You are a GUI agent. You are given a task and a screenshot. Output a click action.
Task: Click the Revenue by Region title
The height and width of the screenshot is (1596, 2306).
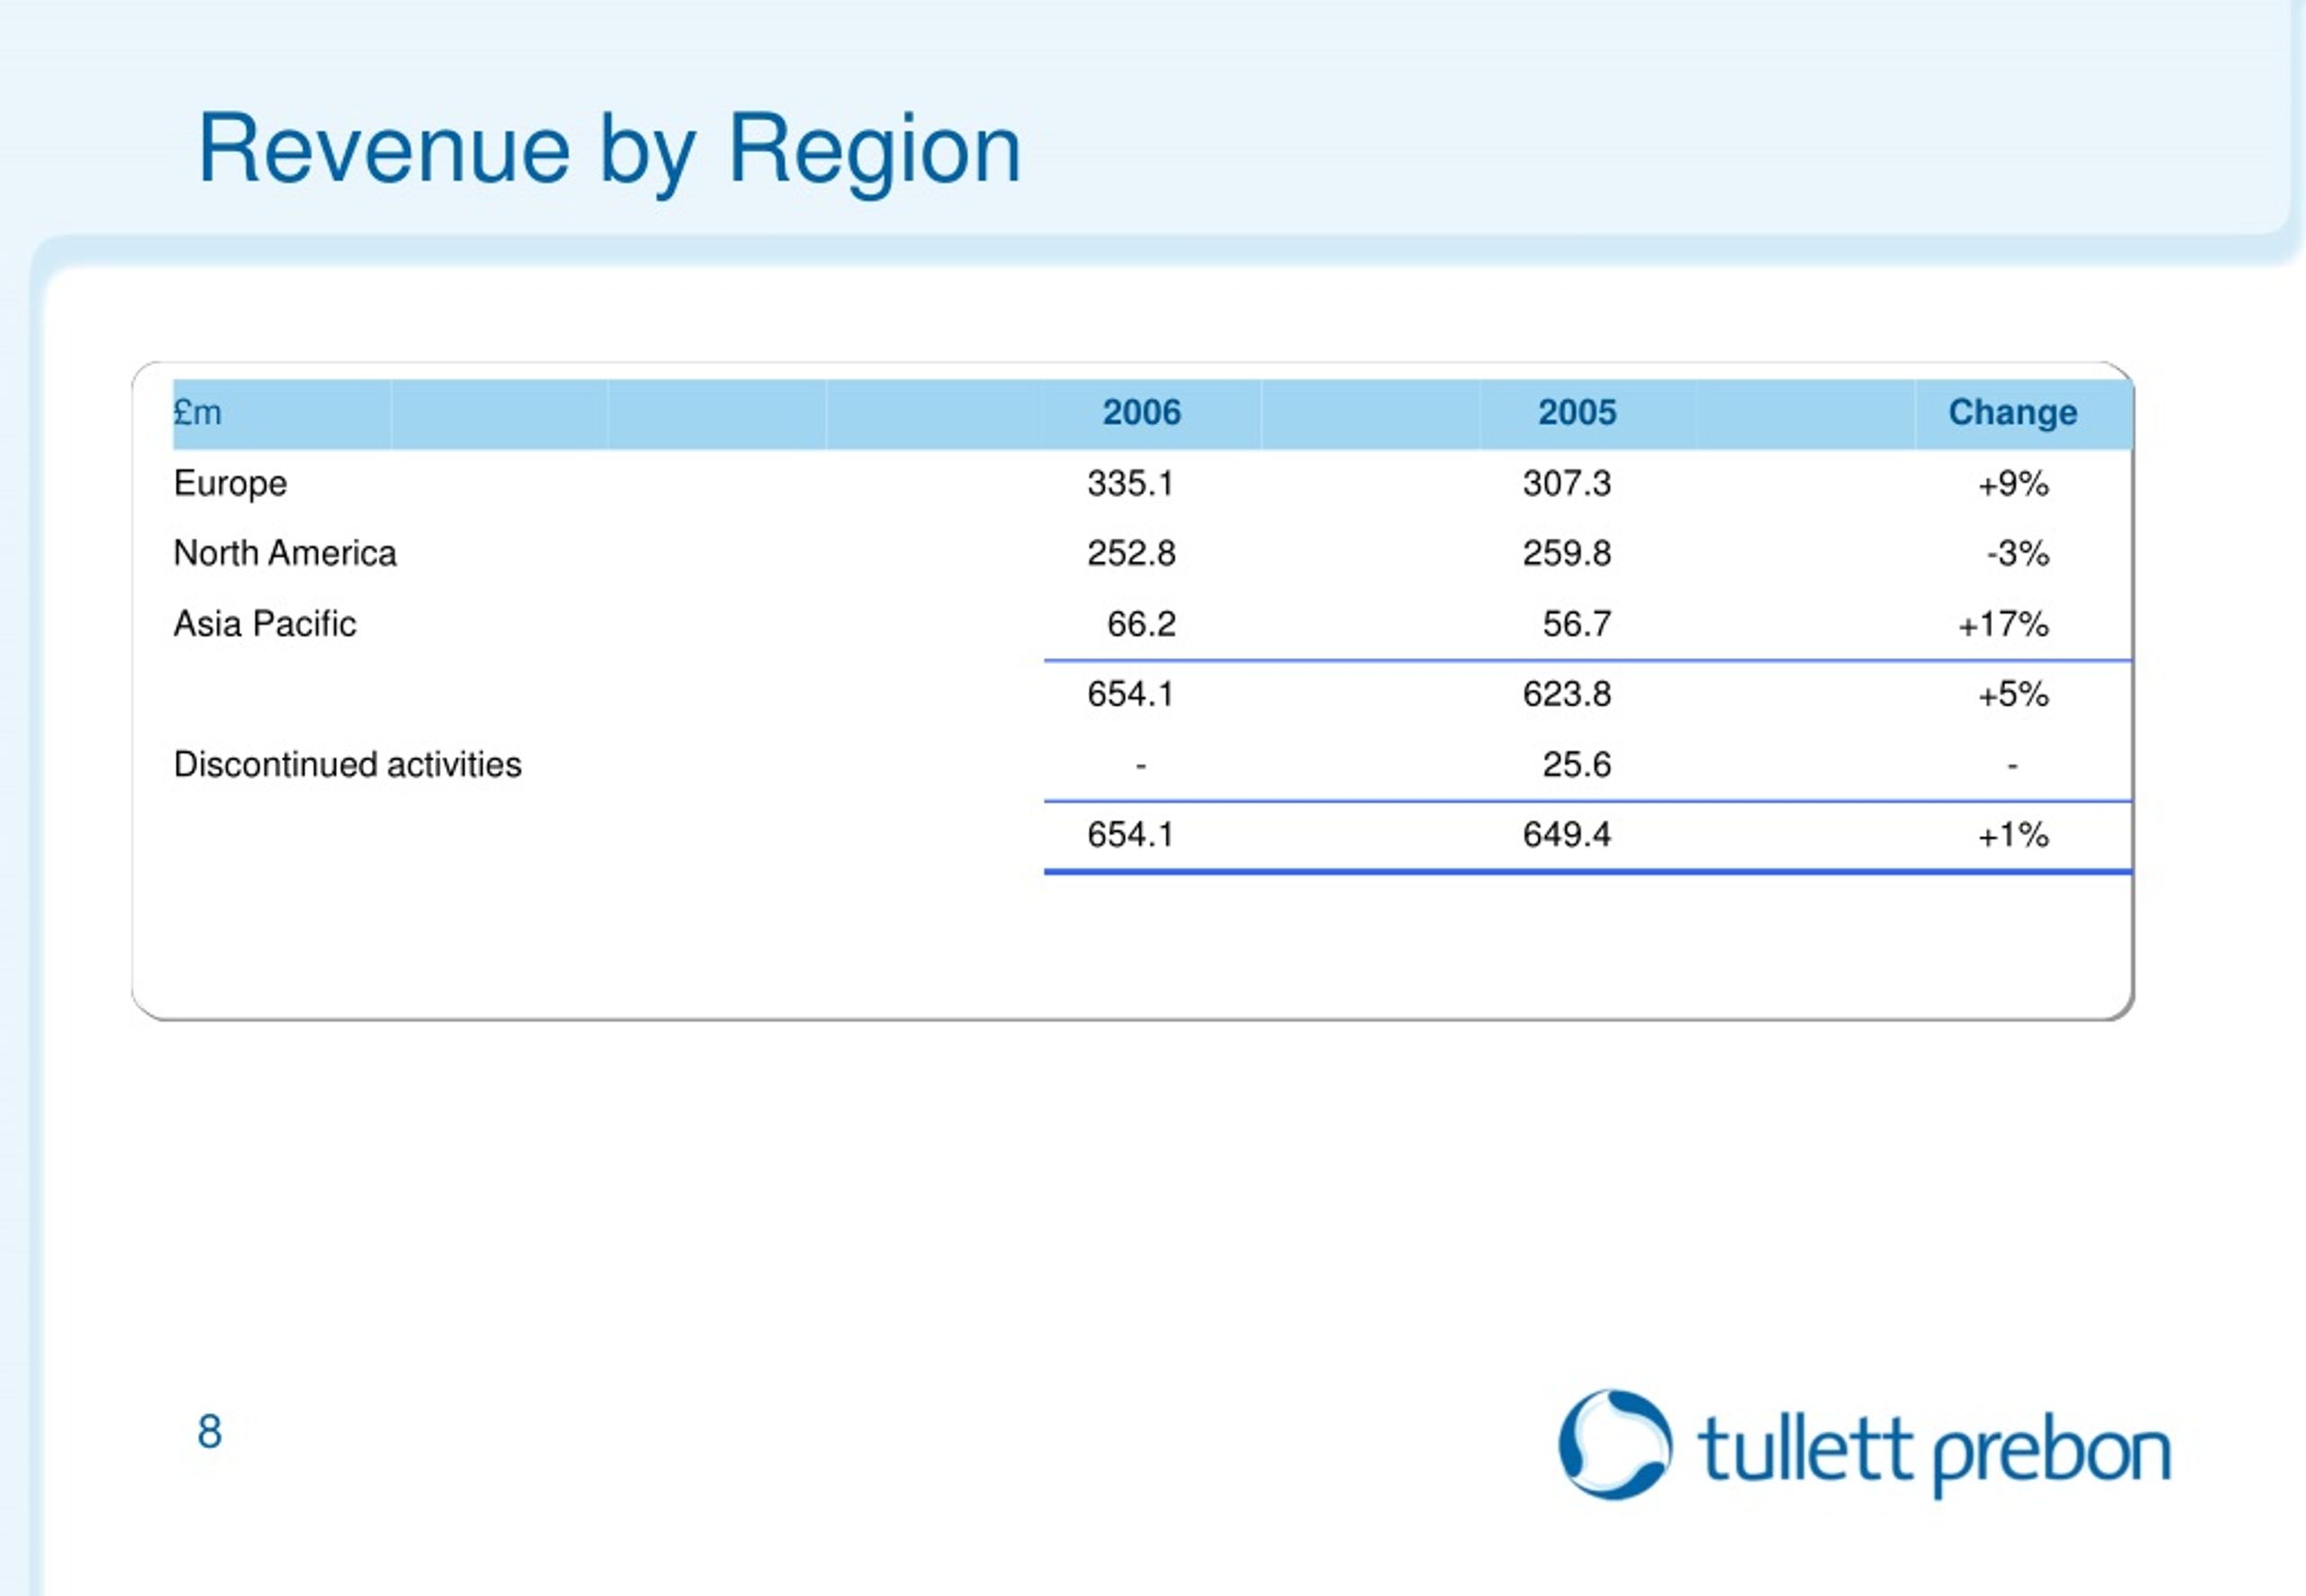pyautogui.click(x=609, y=151)
